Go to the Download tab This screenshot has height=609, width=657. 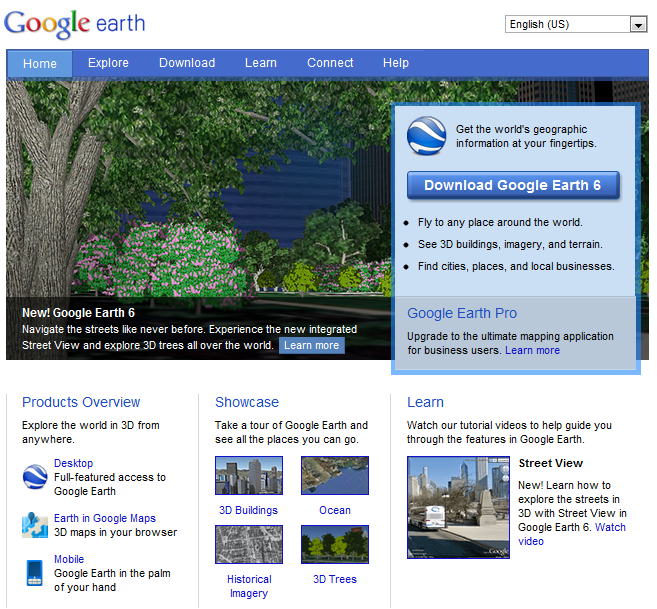[187, 63]
